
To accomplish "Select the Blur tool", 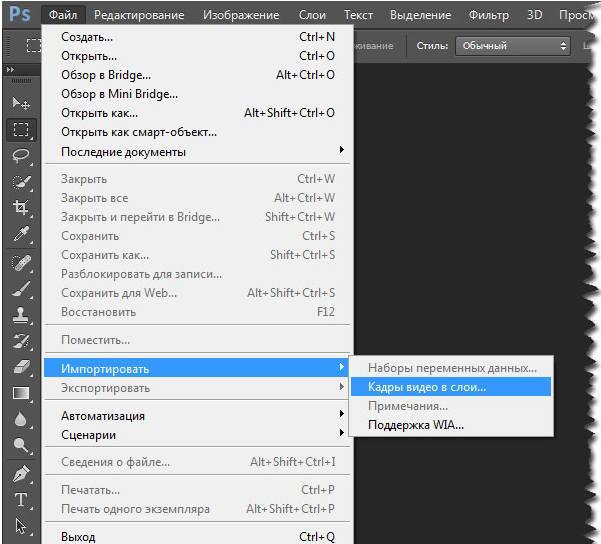I will click(x=21, y=419).
